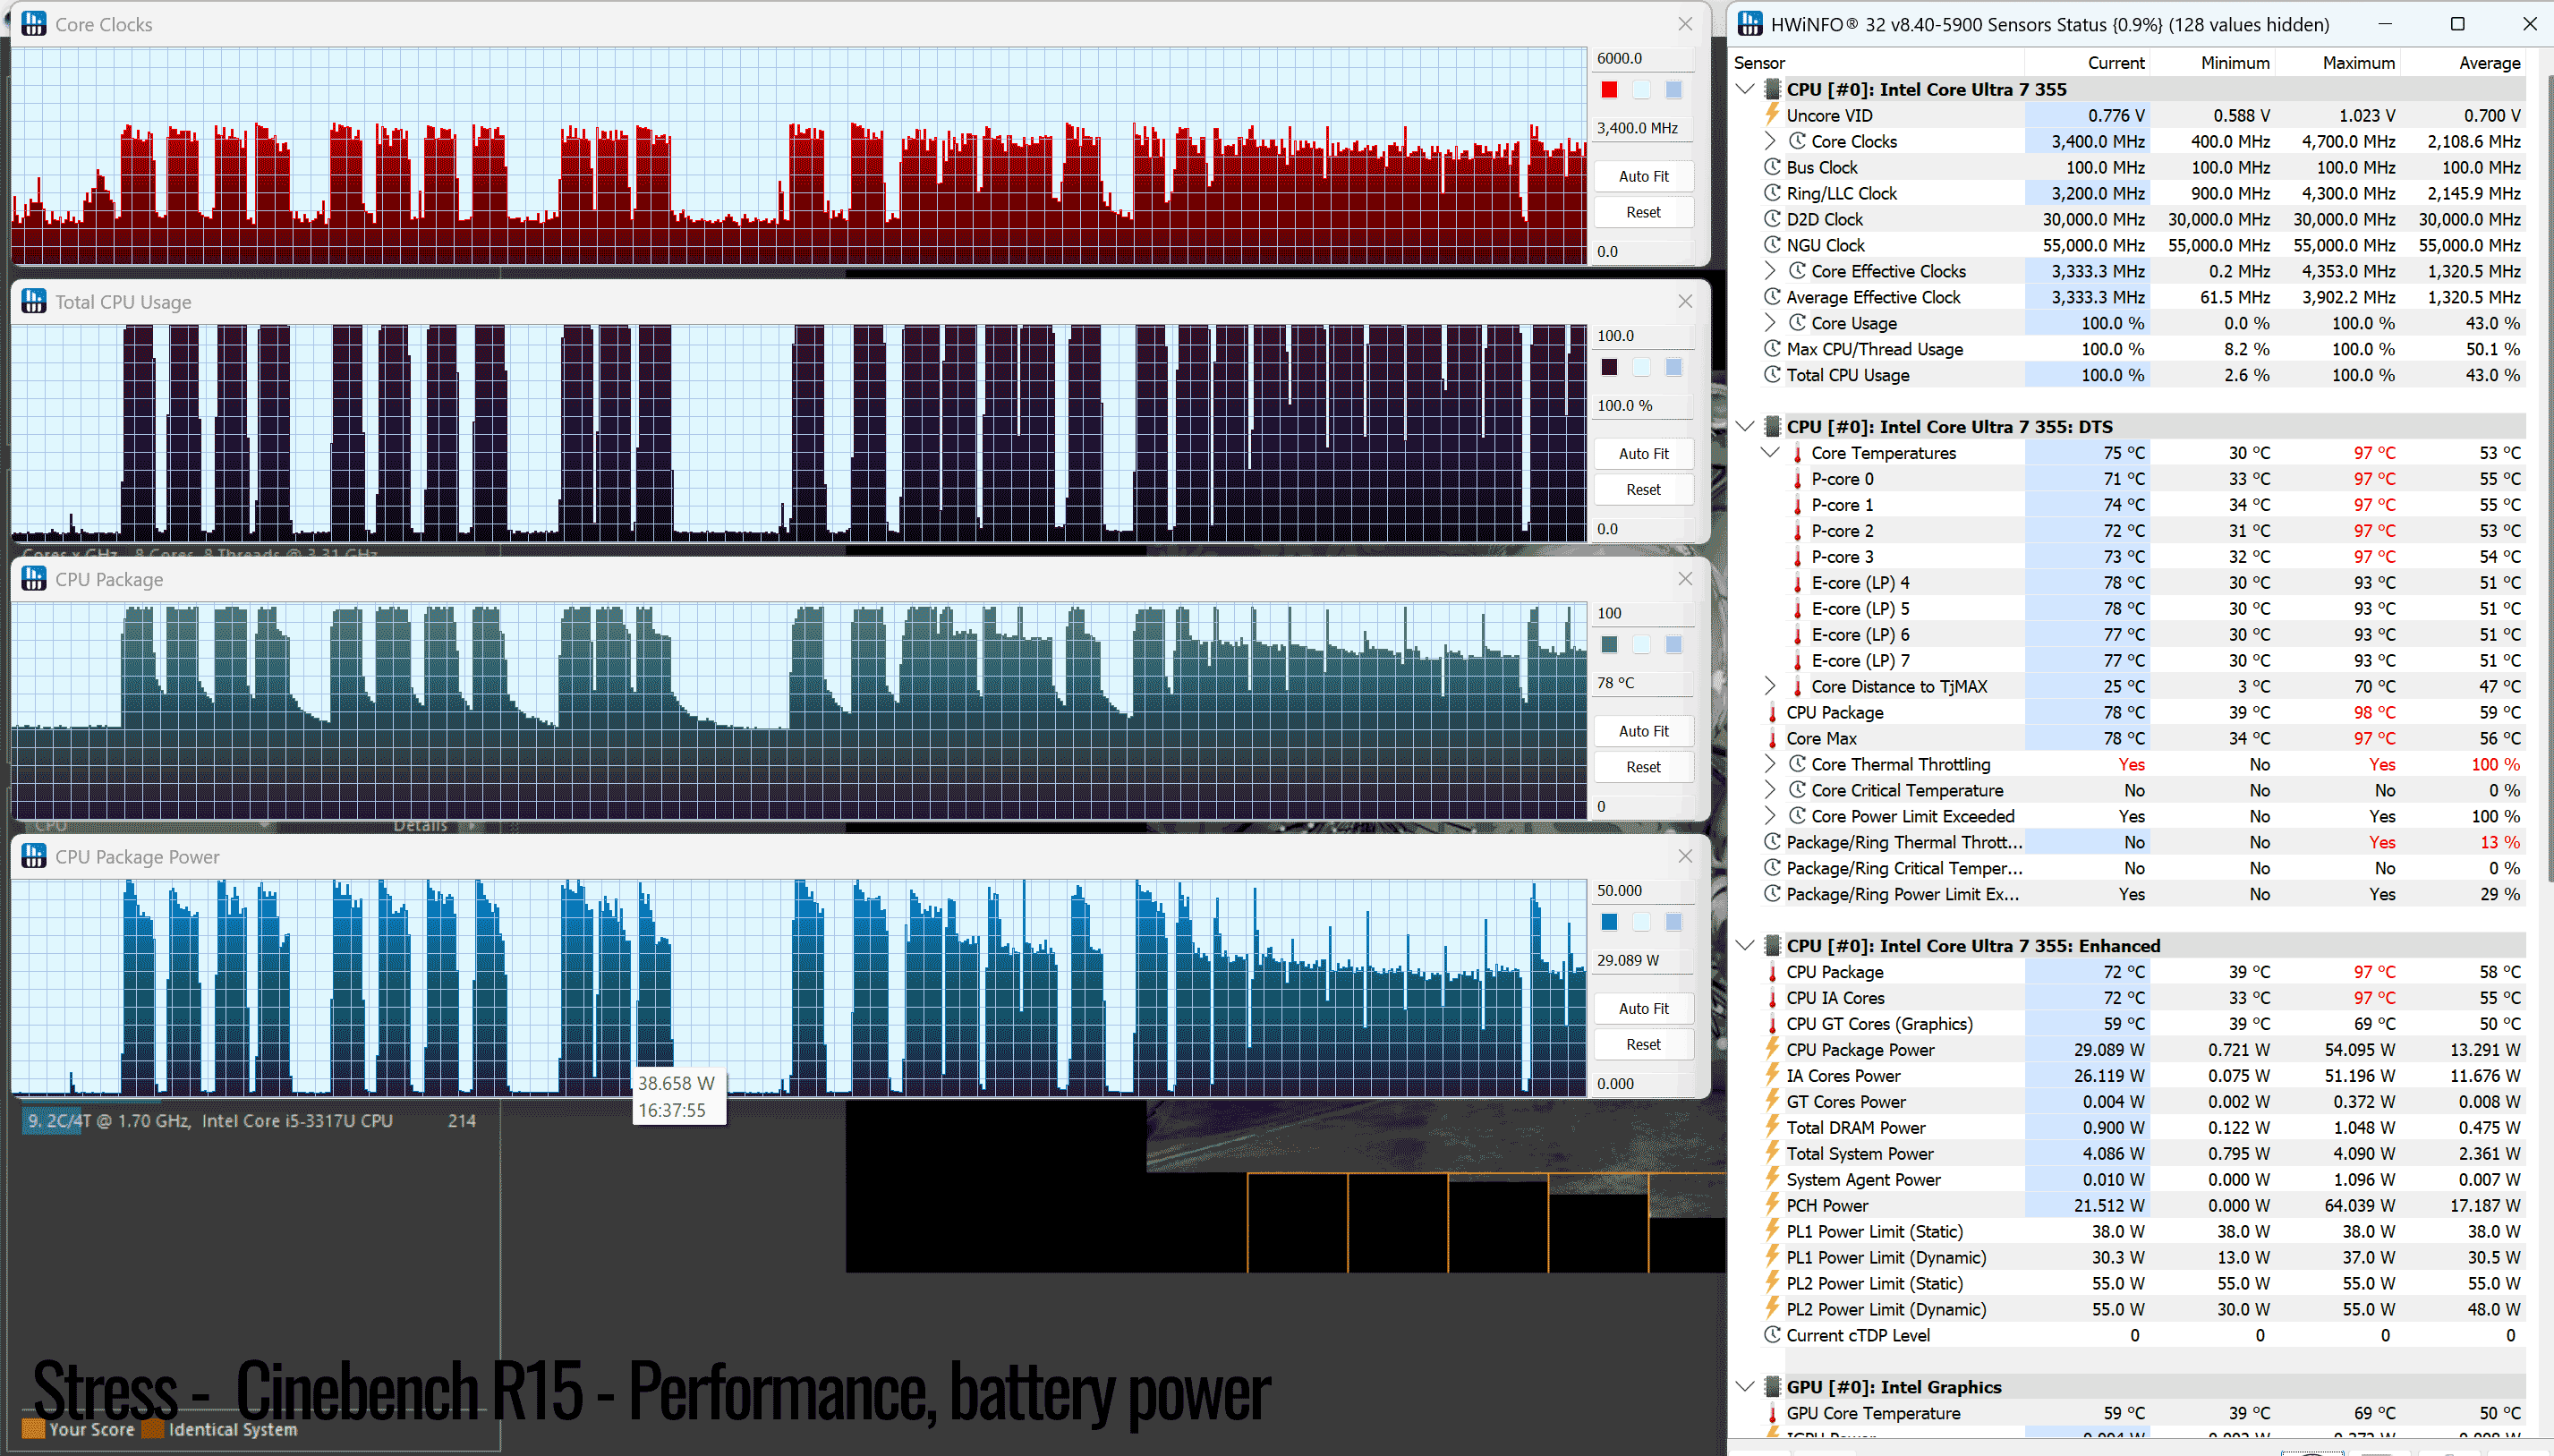Click Reset in the Core Clocks graph
Screen dimensions: 2554x1456
1643,212
